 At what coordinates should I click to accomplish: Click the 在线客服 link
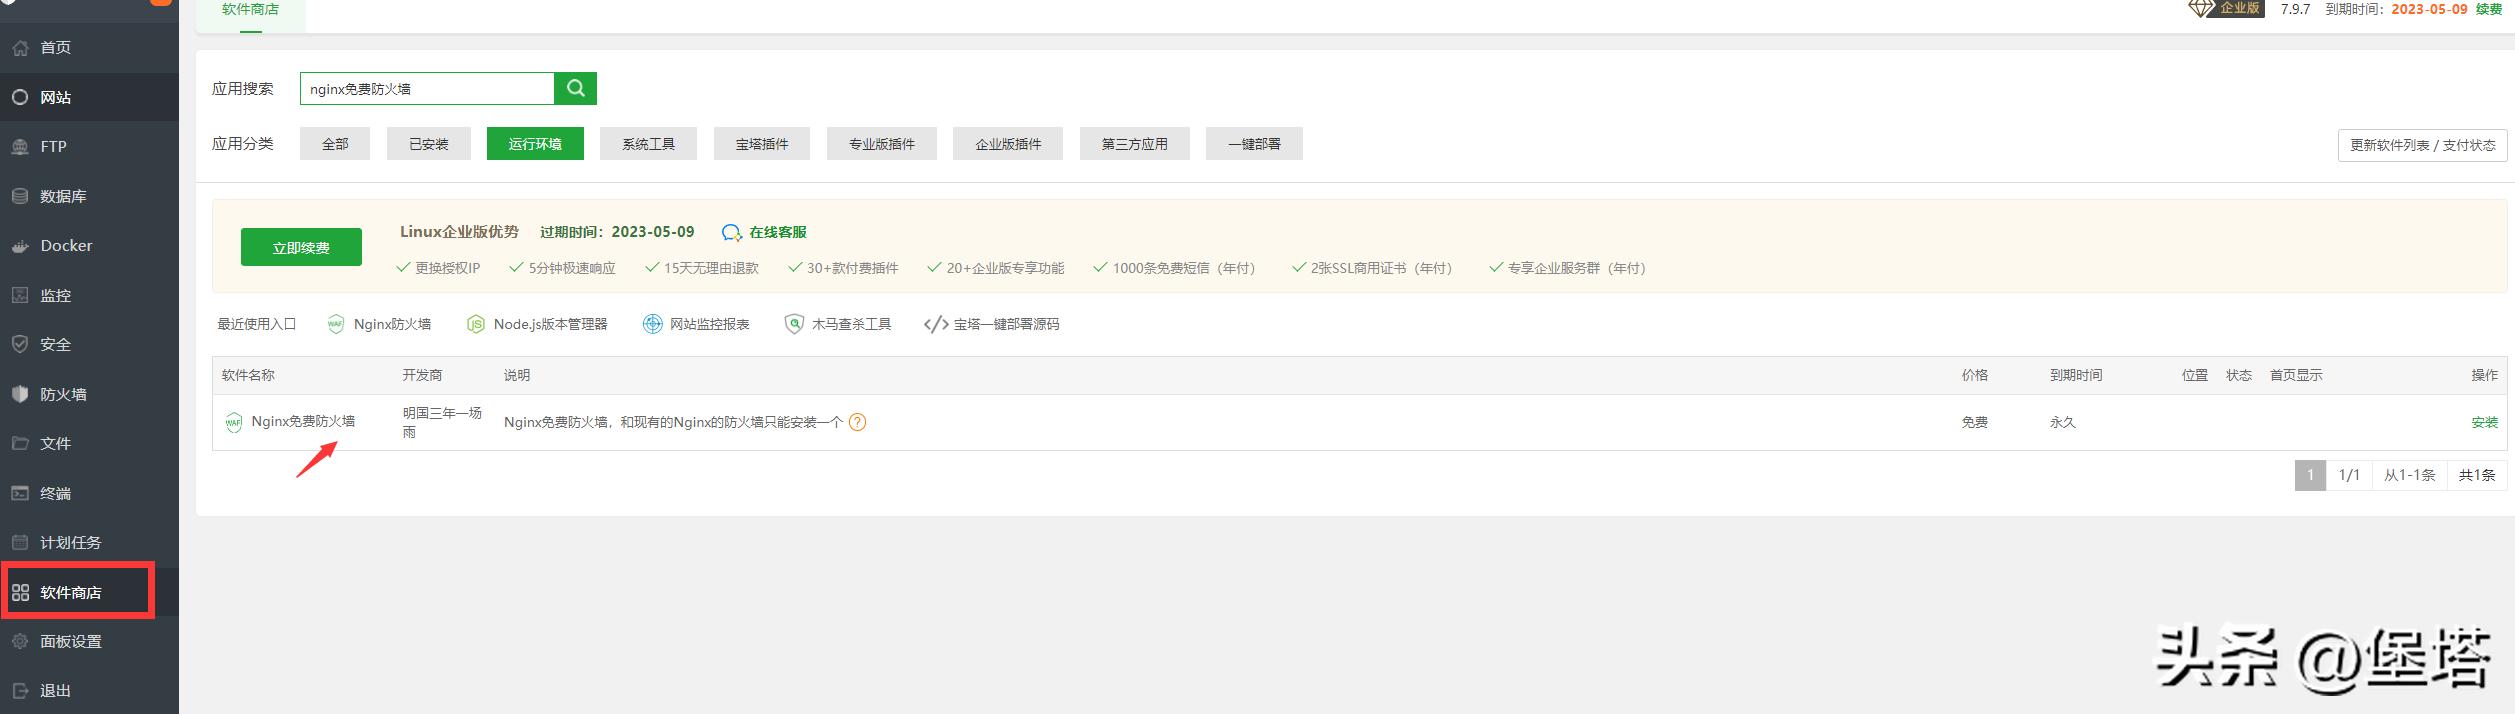[x=778, y=232]
